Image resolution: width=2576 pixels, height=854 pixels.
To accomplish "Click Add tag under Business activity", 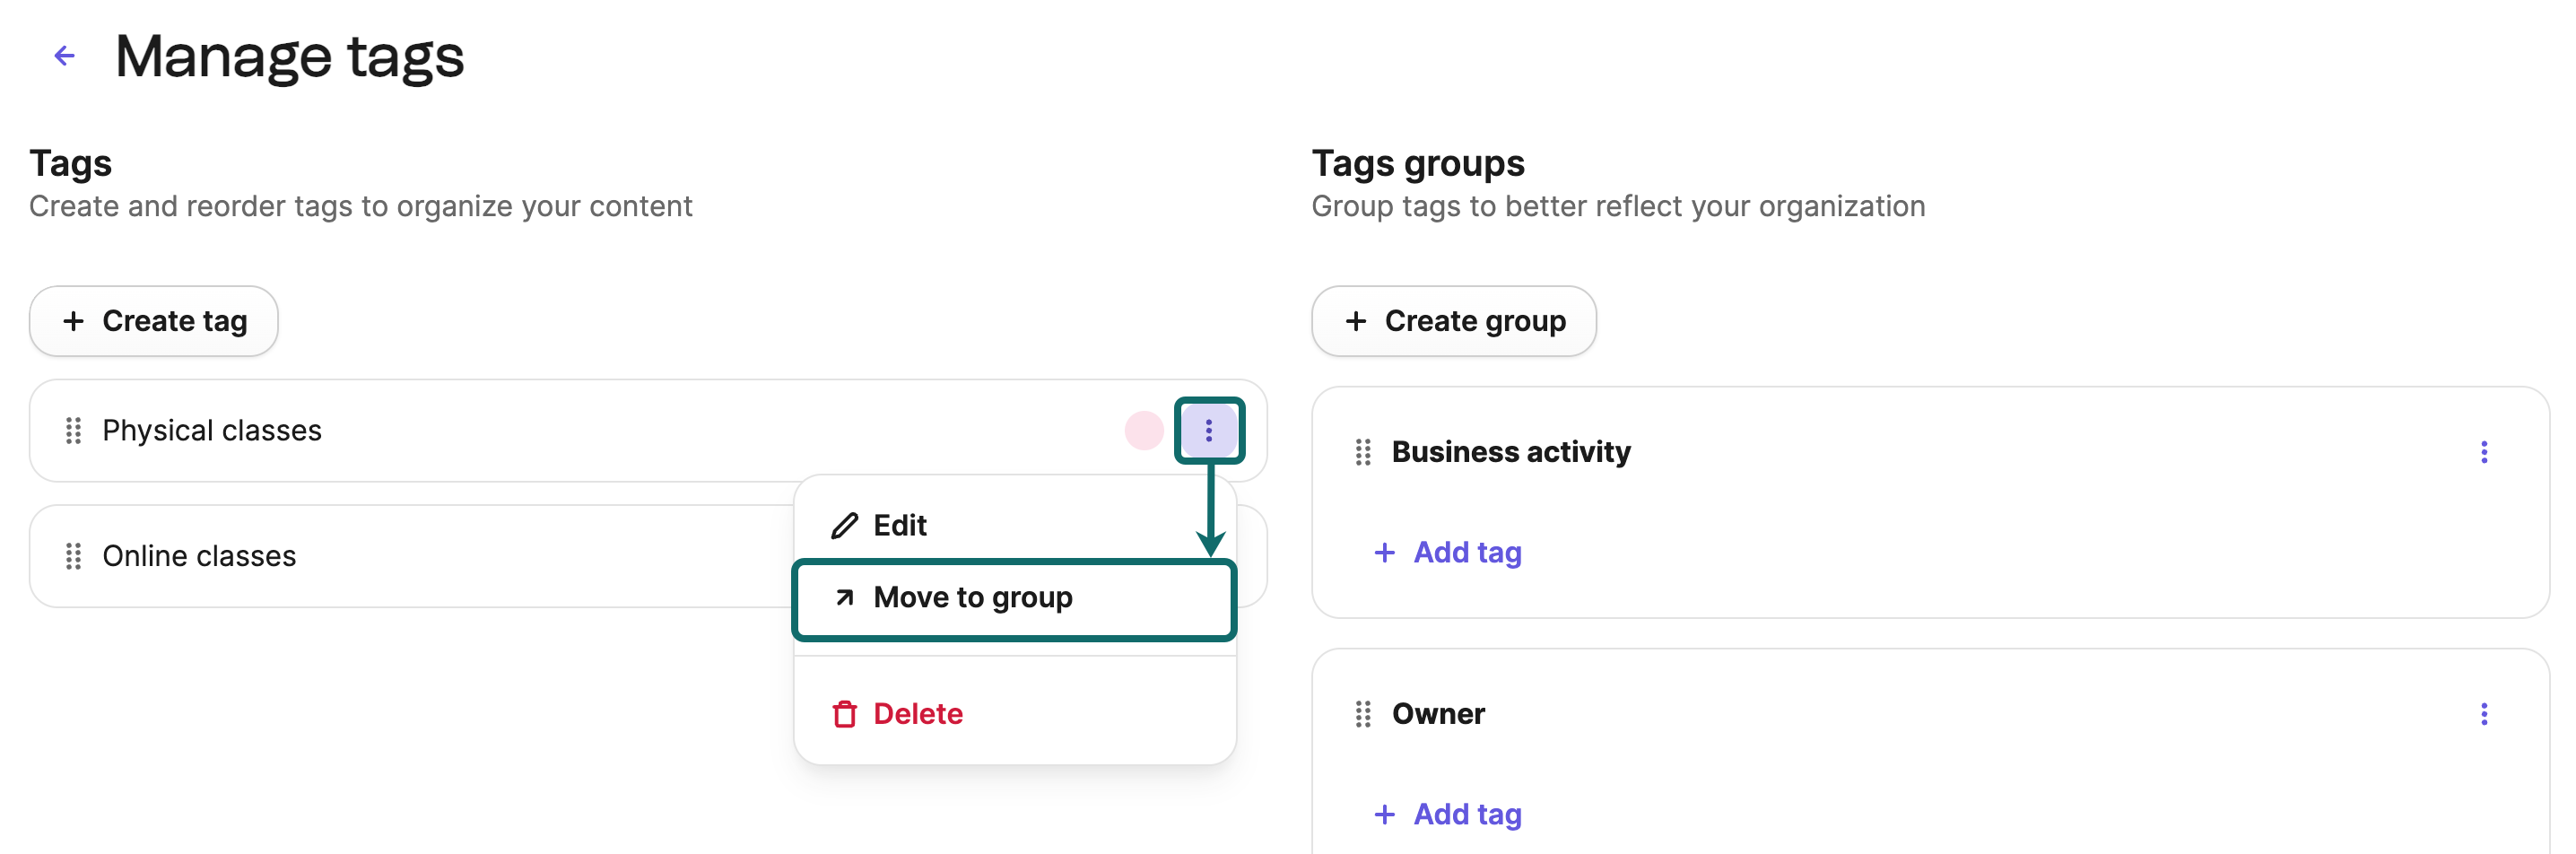I will coord(1446,552).
